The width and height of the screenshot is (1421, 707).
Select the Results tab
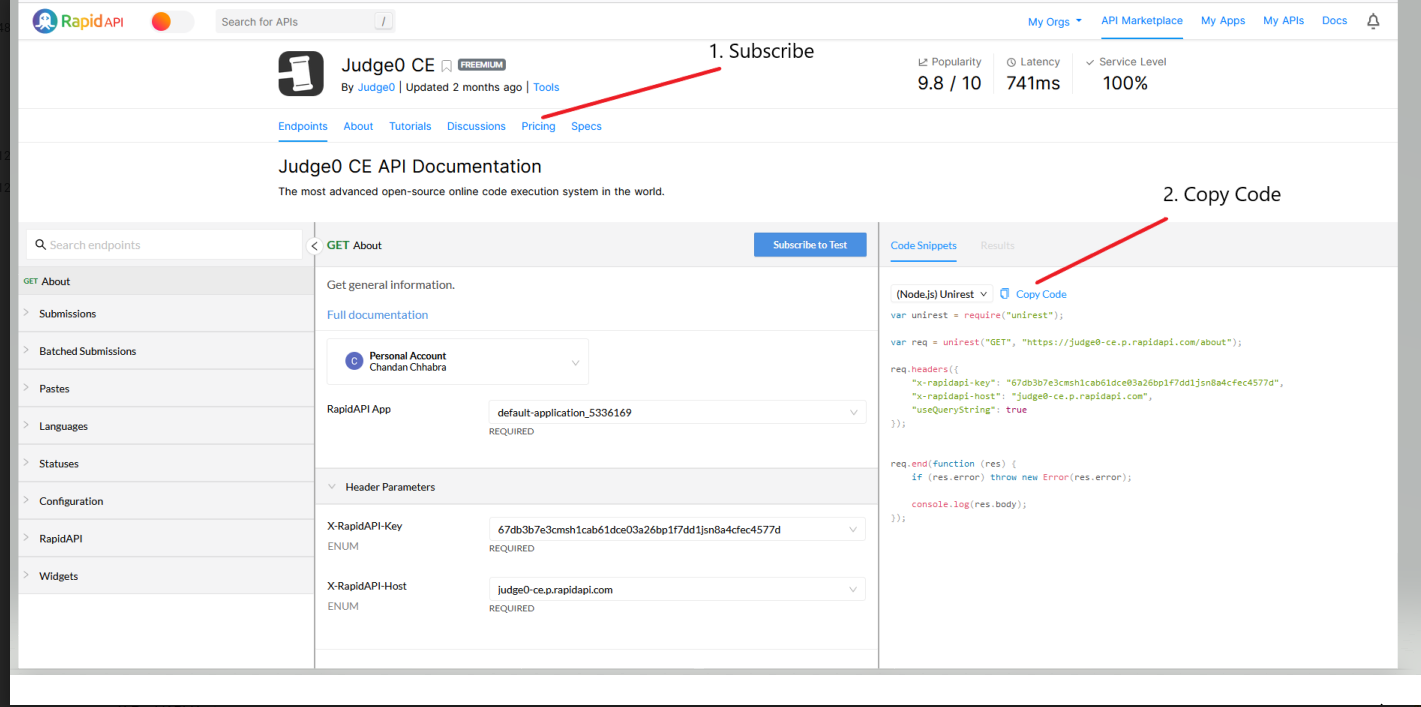(997, 245)
